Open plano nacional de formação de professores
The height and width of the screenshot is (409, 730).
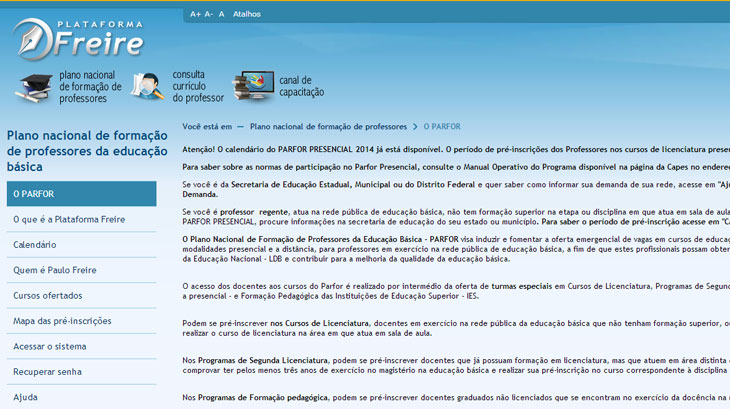click(x=90, y=87)
